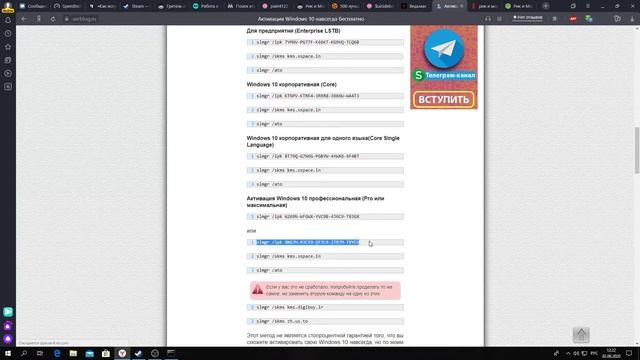Open browsing history clock icon in sidebar

8,33
